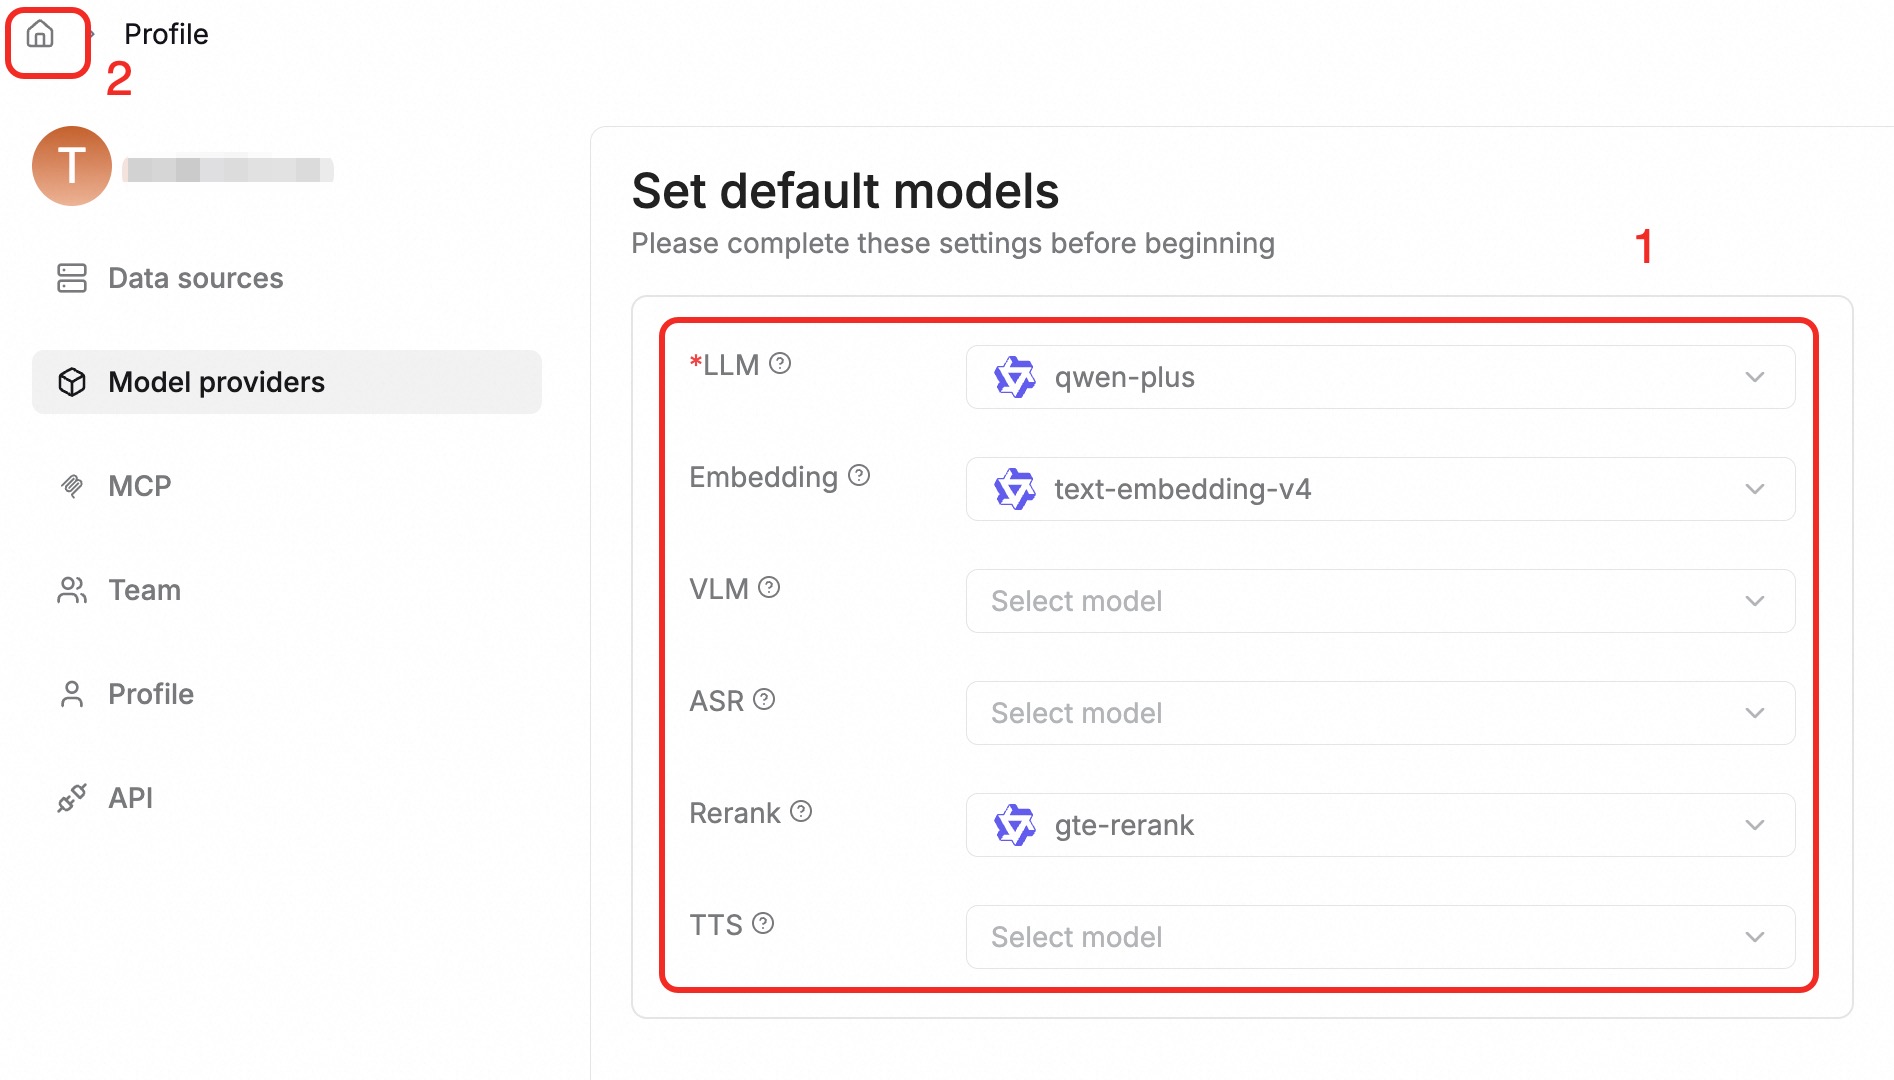1894x1080 pixels.
Task: Click the Profile breadcrumb text
Action: coord(166,34)
